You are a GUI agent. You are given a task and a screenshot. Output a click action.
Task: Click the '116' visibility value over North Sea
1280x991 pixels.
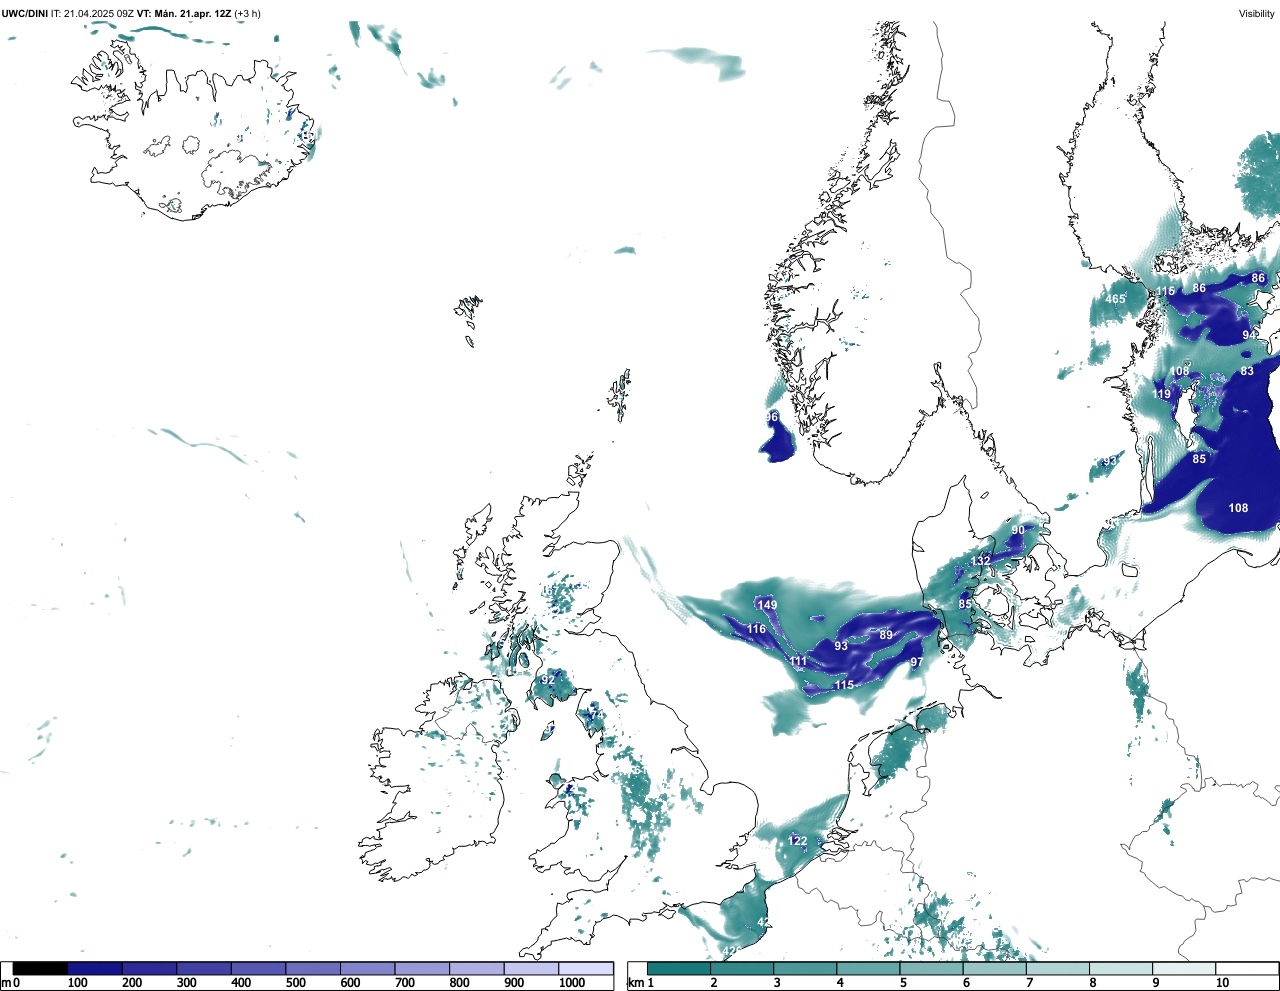click(x=756, y=629)
